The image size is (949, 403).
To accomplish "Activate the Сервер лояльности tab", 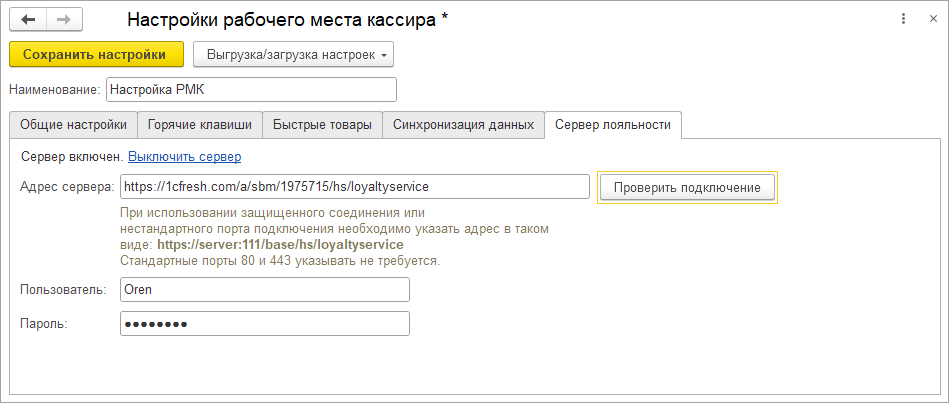I will 612,125.
